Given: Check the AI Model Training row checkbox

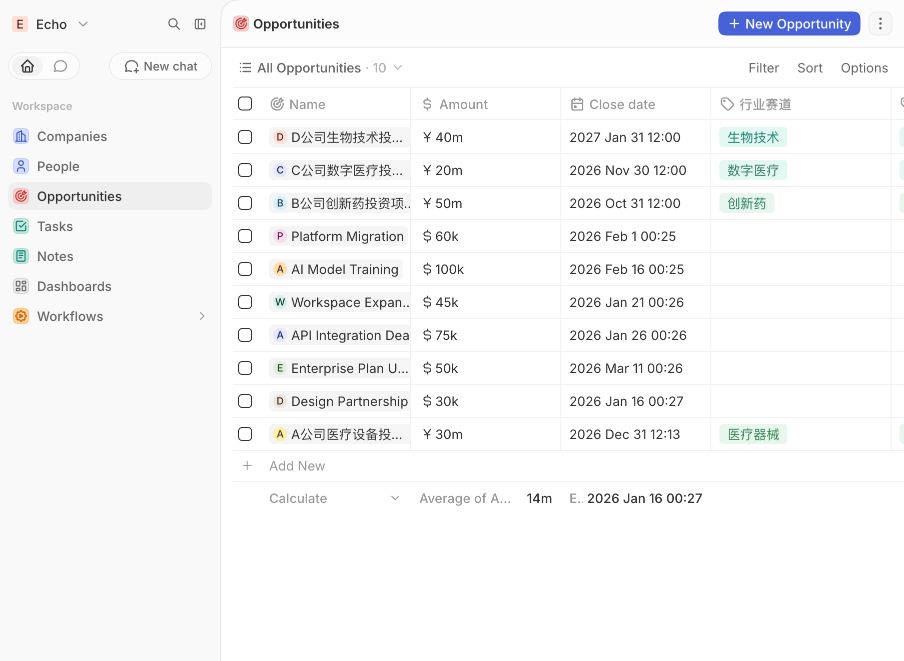Looking at the screenshot, I should coord(245,269).
